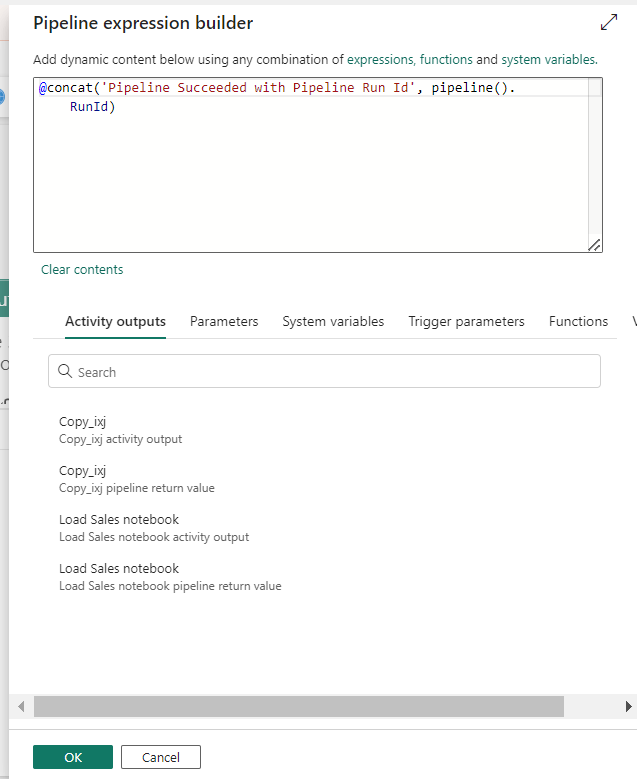Open the expressions help link
Viewport: 637px width, 779px height.
[381, 60]
